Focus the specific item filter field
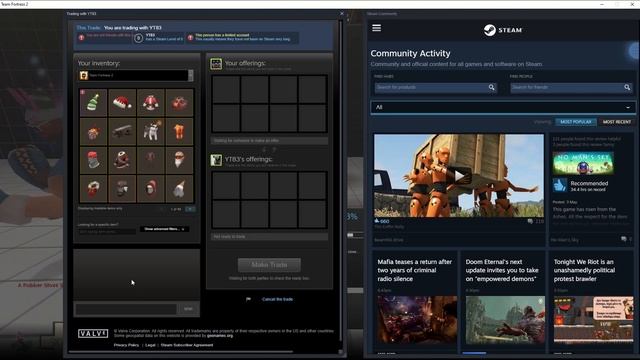Image resolution: width=640 pixels, height=360 pixels. [x=107, y=231]
